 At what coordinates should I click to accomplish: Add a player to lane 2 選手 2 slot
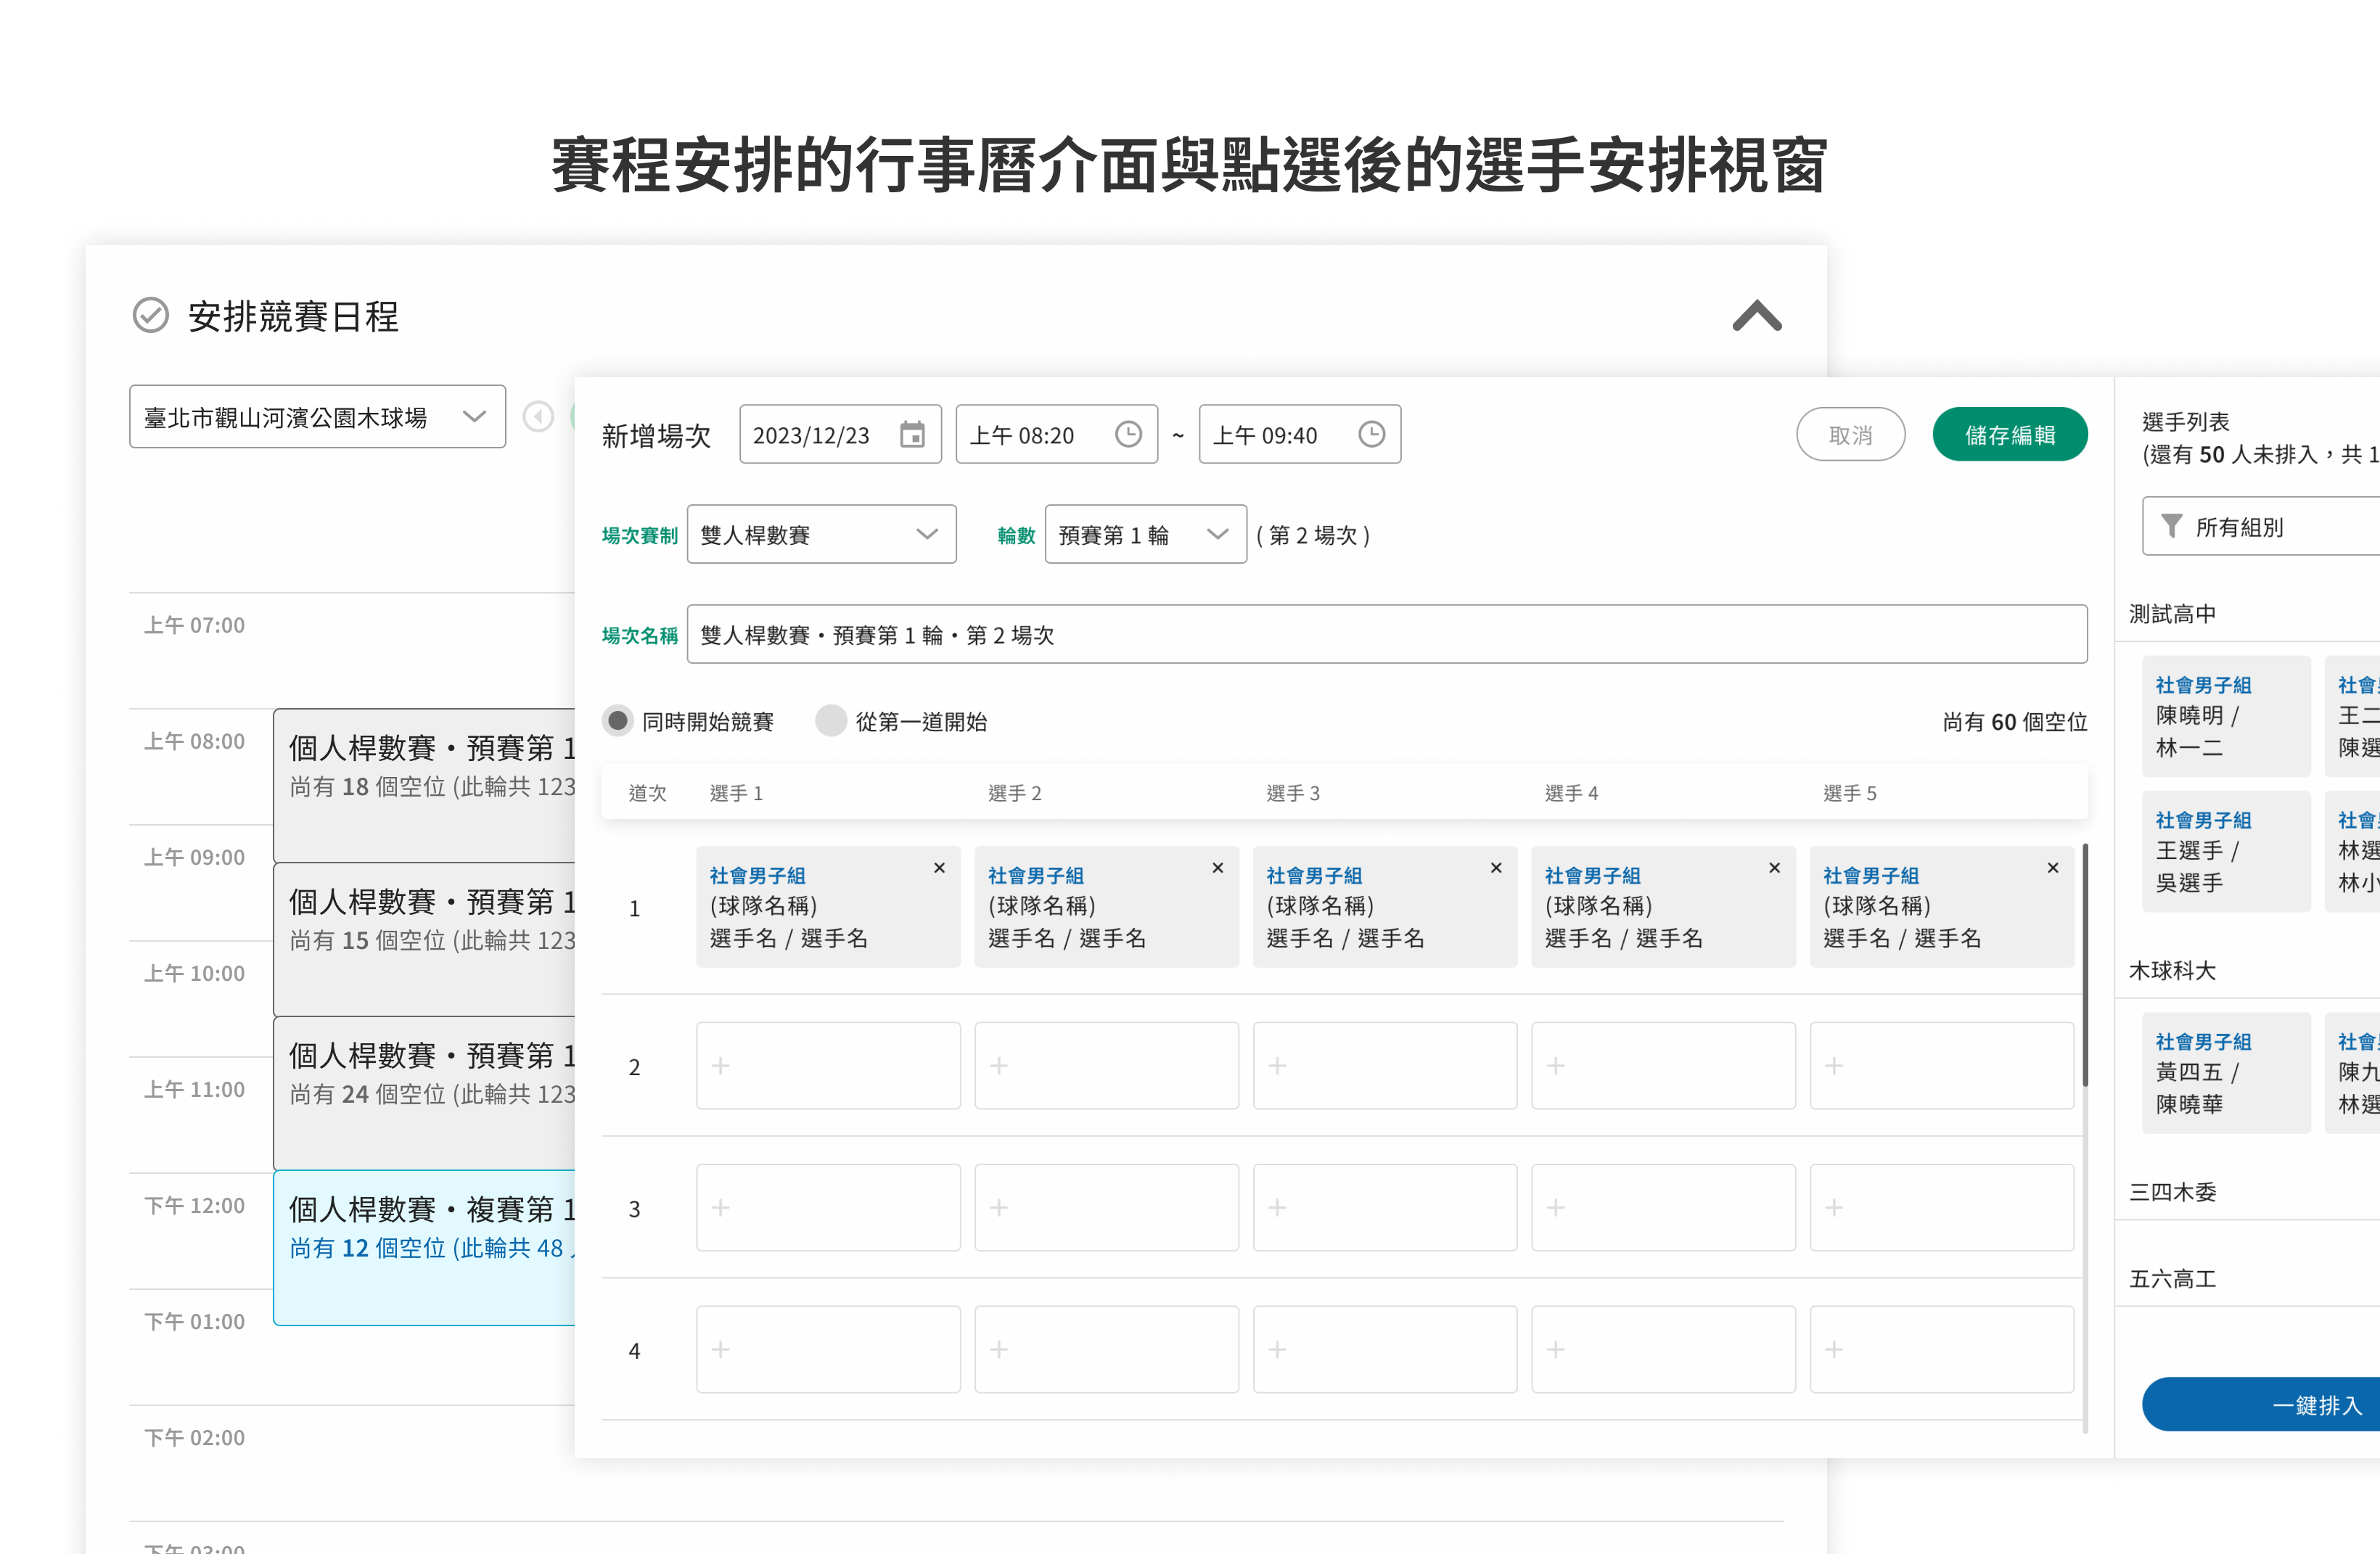click(1106, 1065)
